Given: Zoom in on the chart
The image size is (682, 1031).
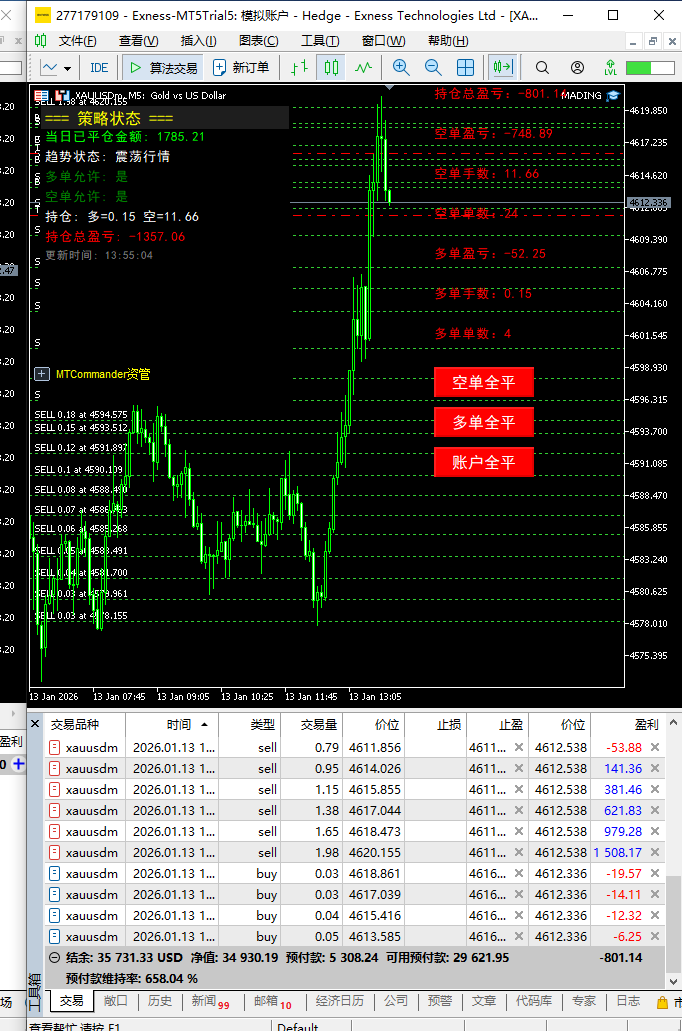Looking at the screenshot, I should click(401, 68).
